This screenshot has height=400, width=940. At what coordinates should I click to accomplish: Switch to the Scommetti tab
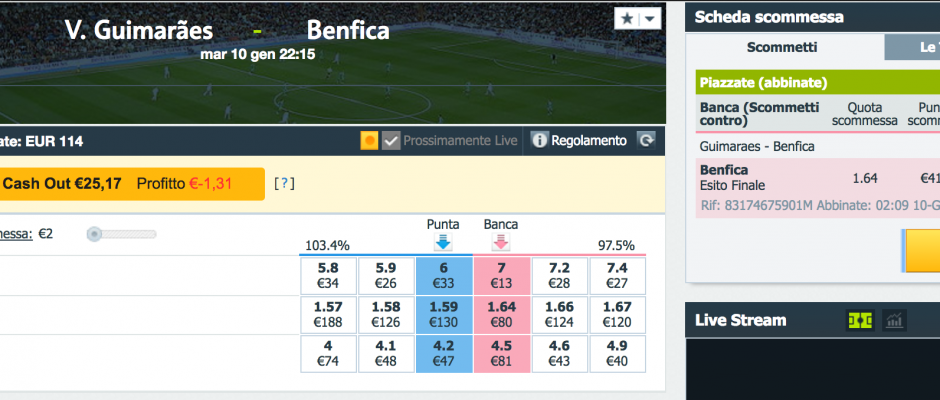[x=782, y=48]
